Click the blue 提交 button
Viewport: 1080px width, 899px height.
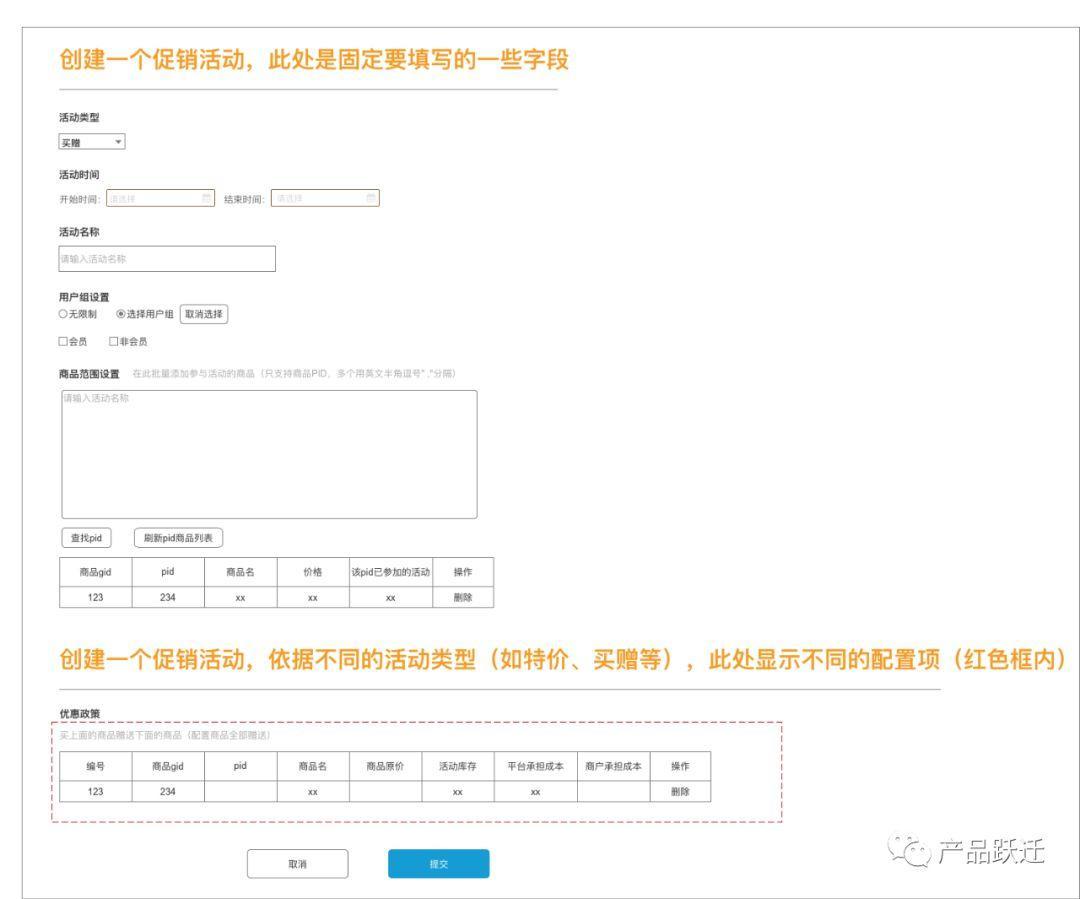pos(439,864)
